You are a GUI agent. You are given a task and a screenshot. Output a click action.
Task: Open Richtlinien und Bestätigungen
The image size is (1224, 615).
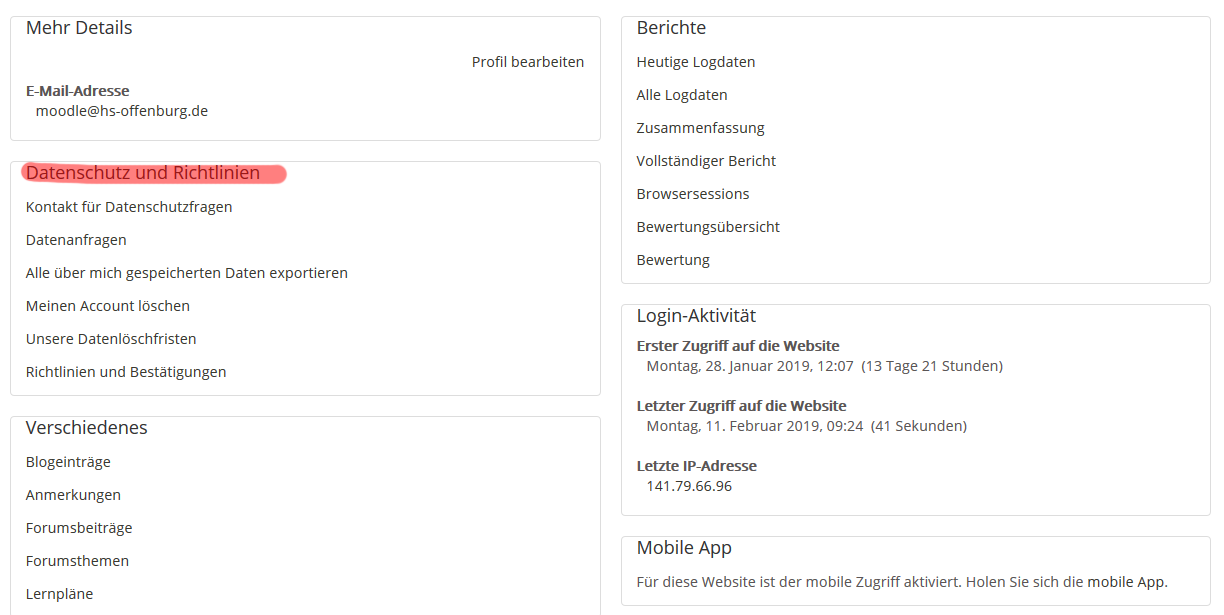(x=126, y=372)
